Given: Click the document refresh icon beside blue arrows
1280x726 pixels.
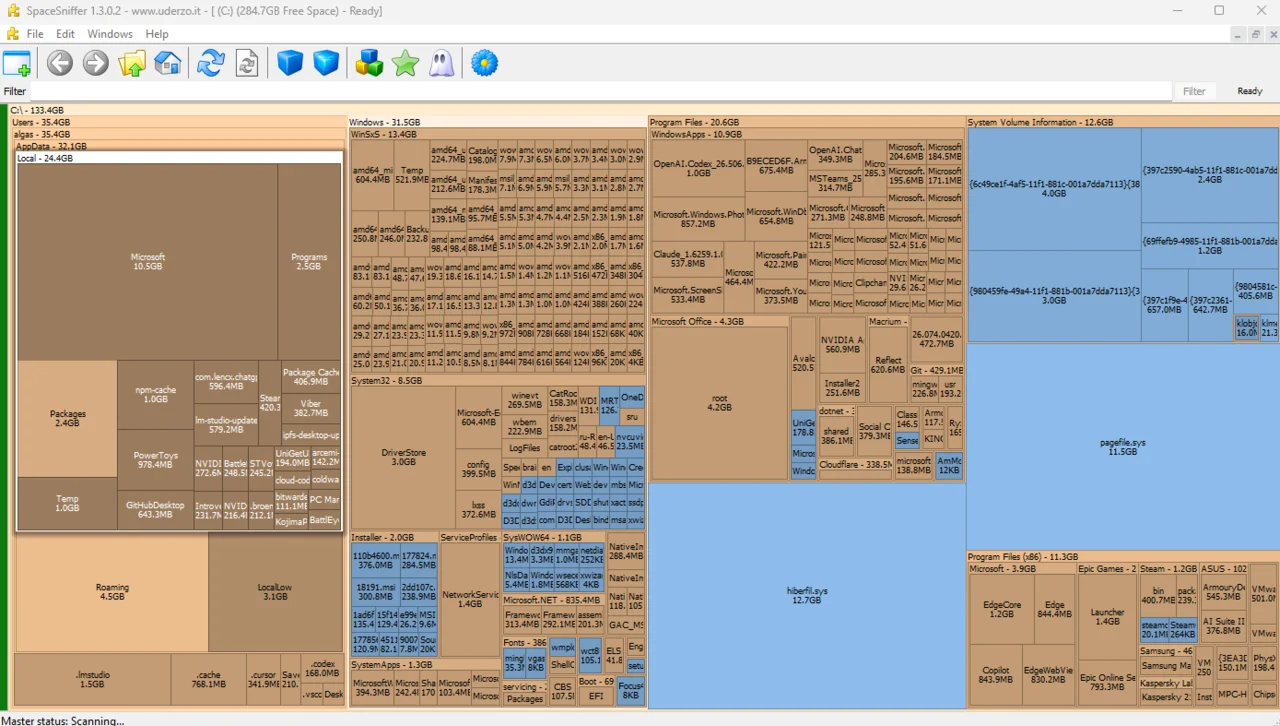Looking at the screenshot, I should [246, 64].
